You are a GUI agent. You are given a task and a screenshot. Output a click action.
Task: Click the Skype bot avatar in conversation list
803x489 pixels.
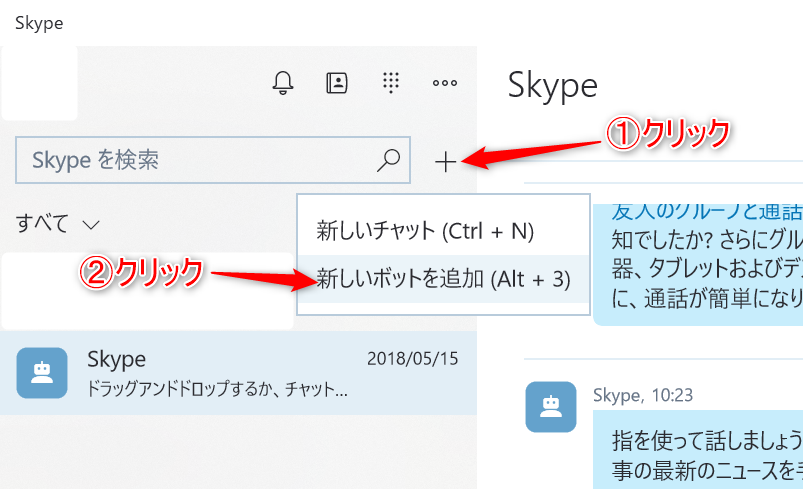[42, 373]
